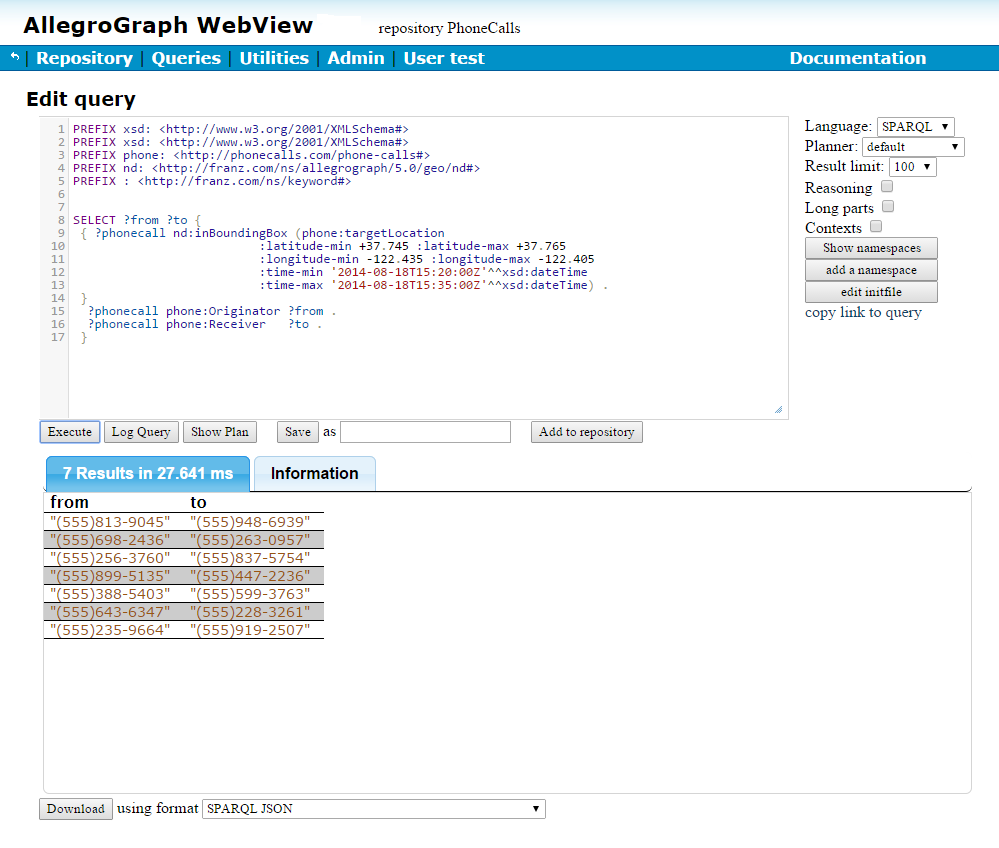Go to the Utilities menu
999x848 pixels.
[274, 58]
